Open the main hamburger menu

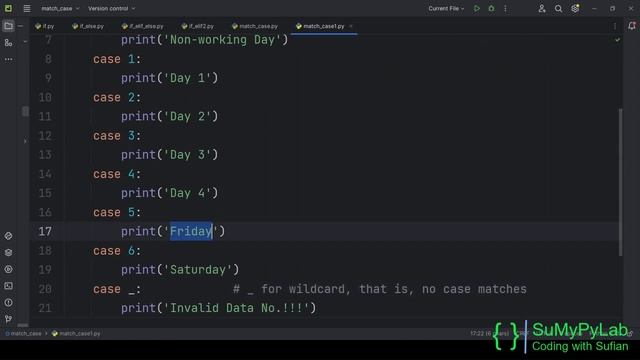coord(27,8)
